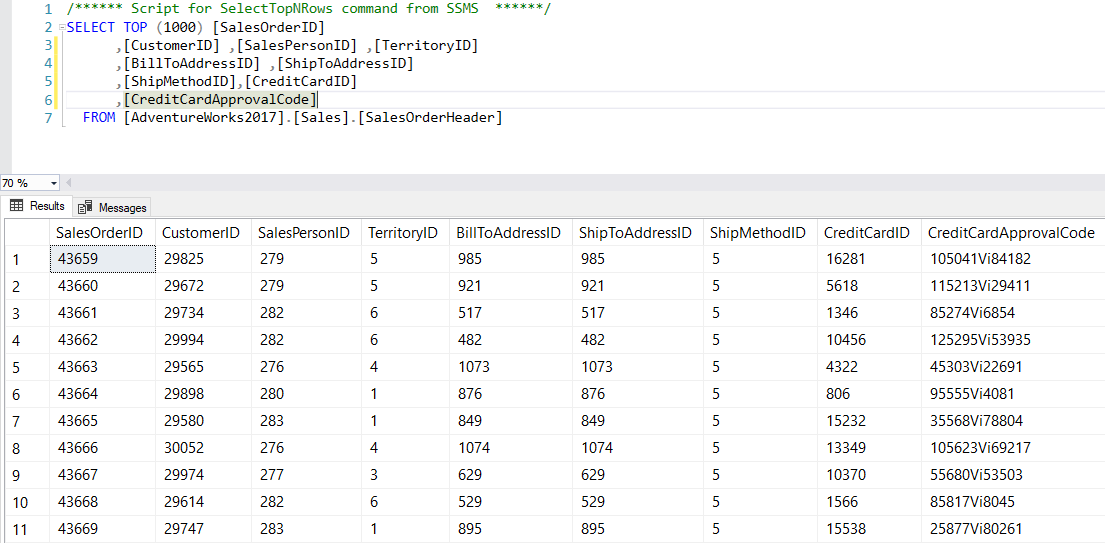Click approval code cell 105041Vi84182
Screen dimensions: 1105x543
point(979,259)
